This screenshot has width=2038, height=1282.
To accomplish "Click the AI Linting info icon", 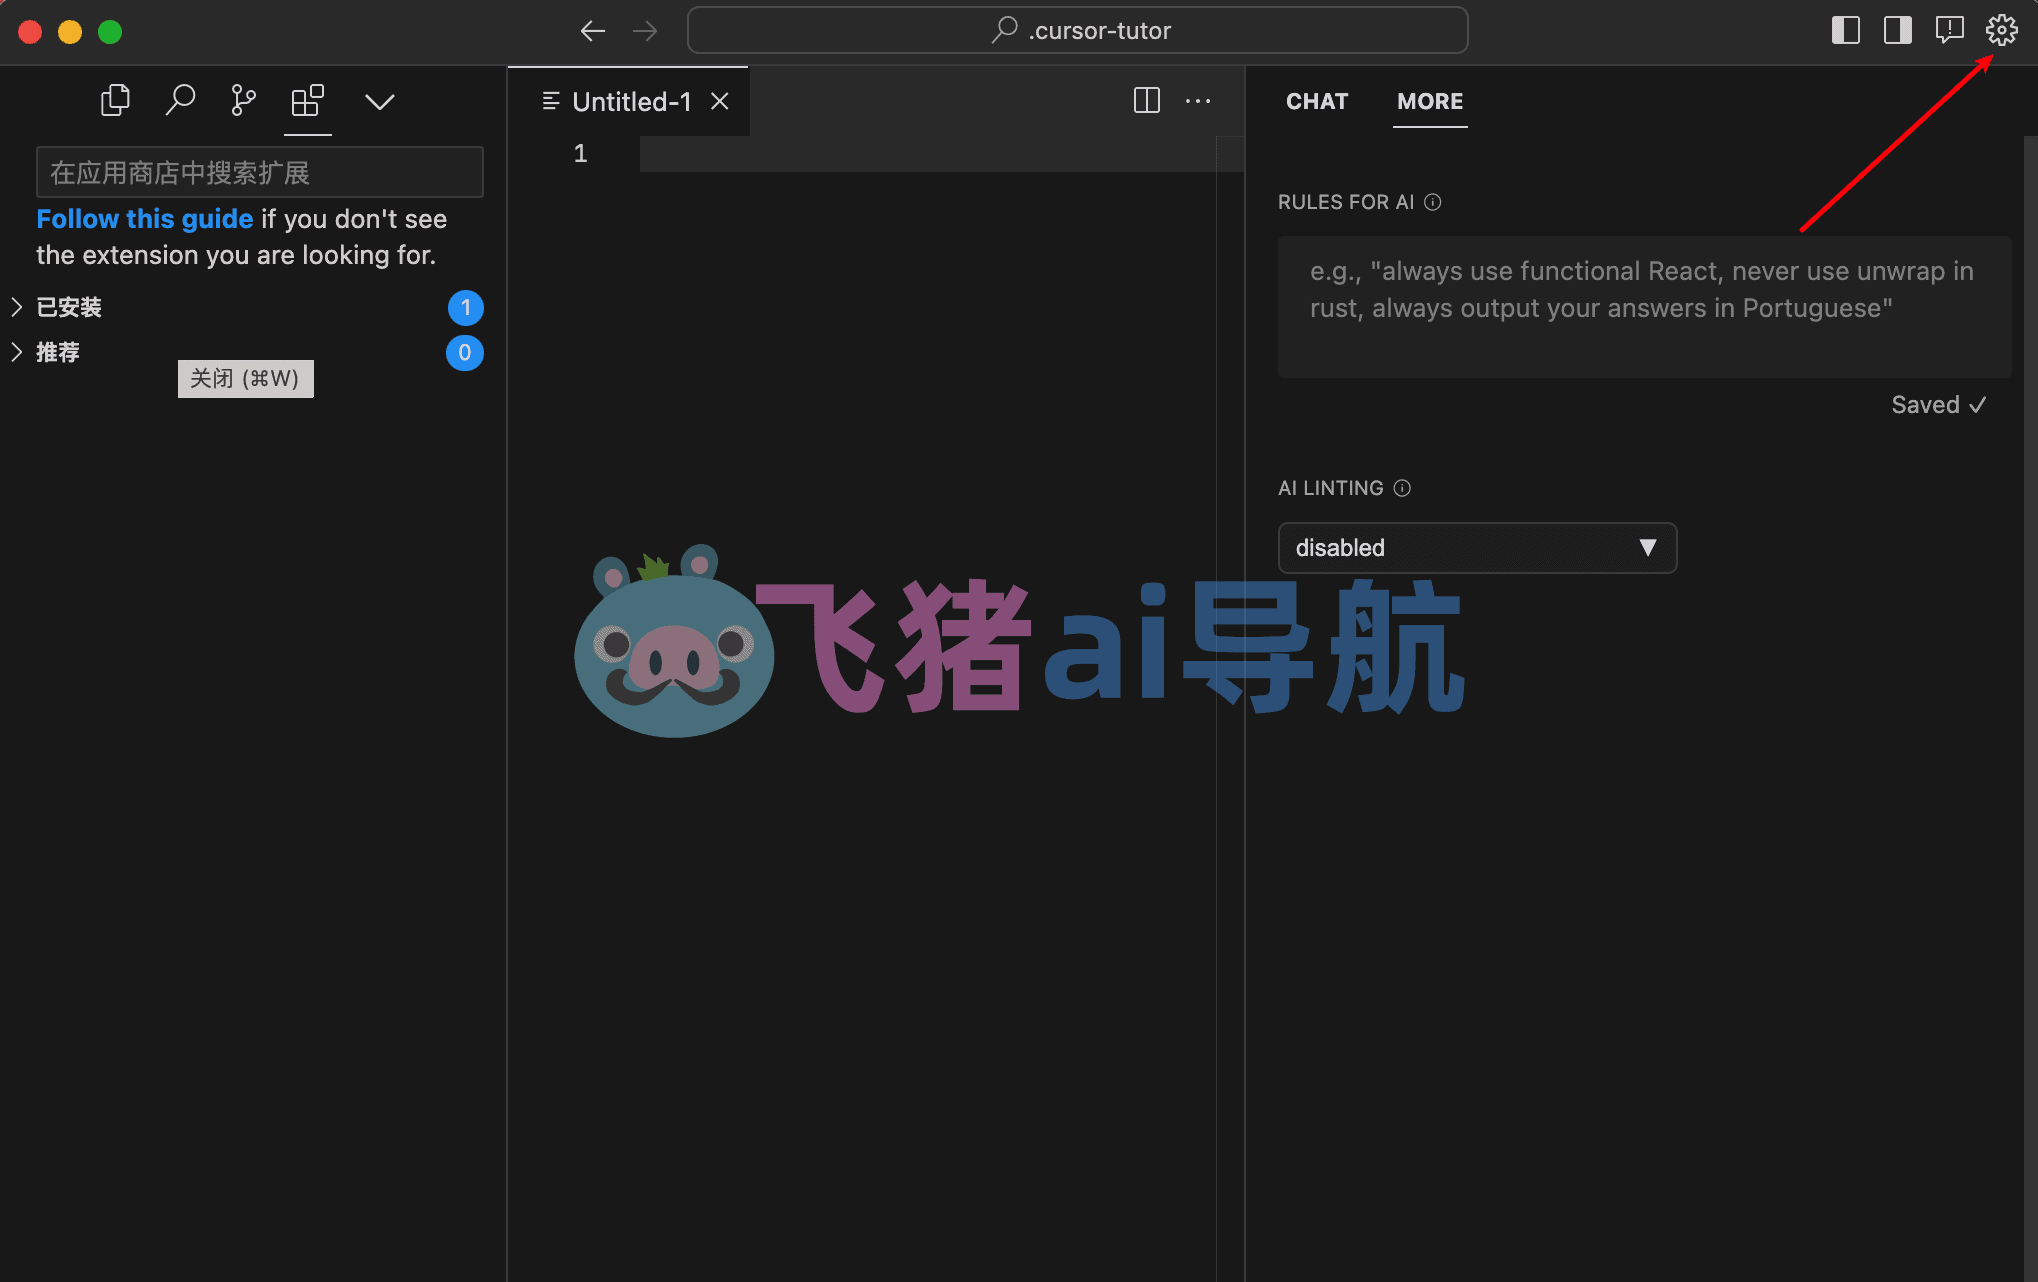I will coord(1402,488).
